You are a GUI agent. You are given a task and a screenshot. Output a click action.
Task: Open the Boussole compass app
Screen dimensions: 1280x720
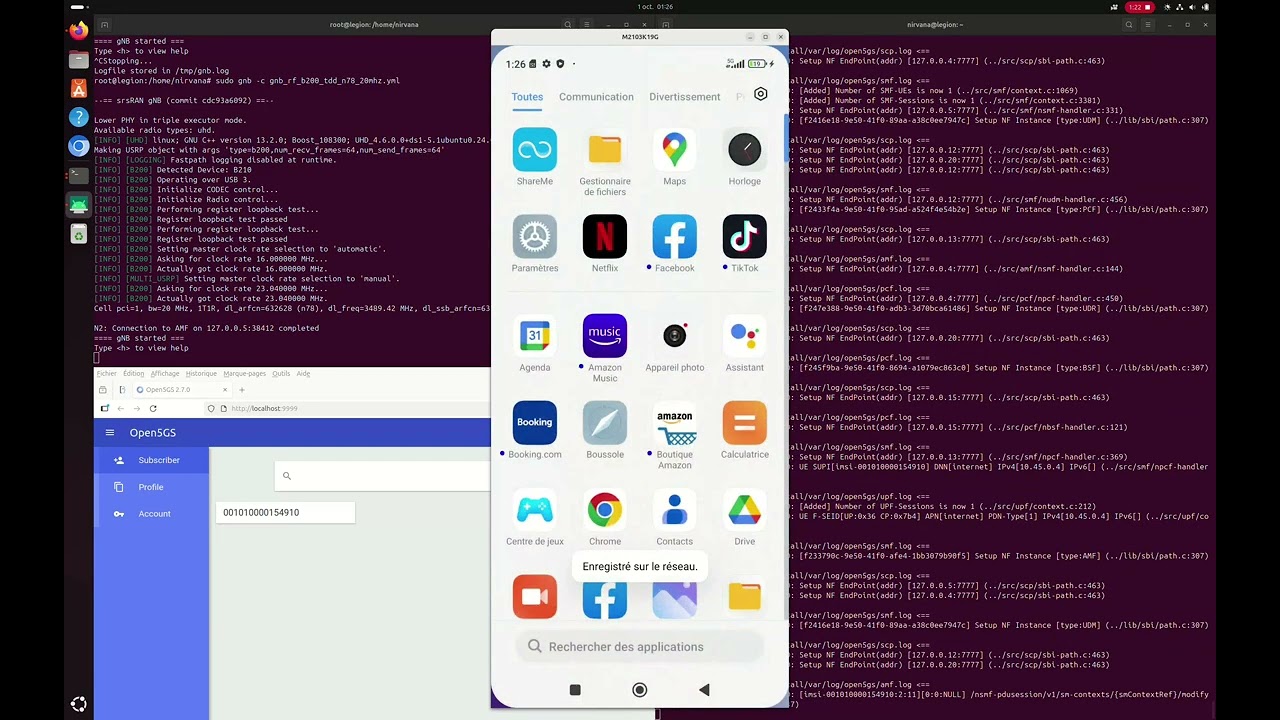pyautogui.click(x=605, y=423)
